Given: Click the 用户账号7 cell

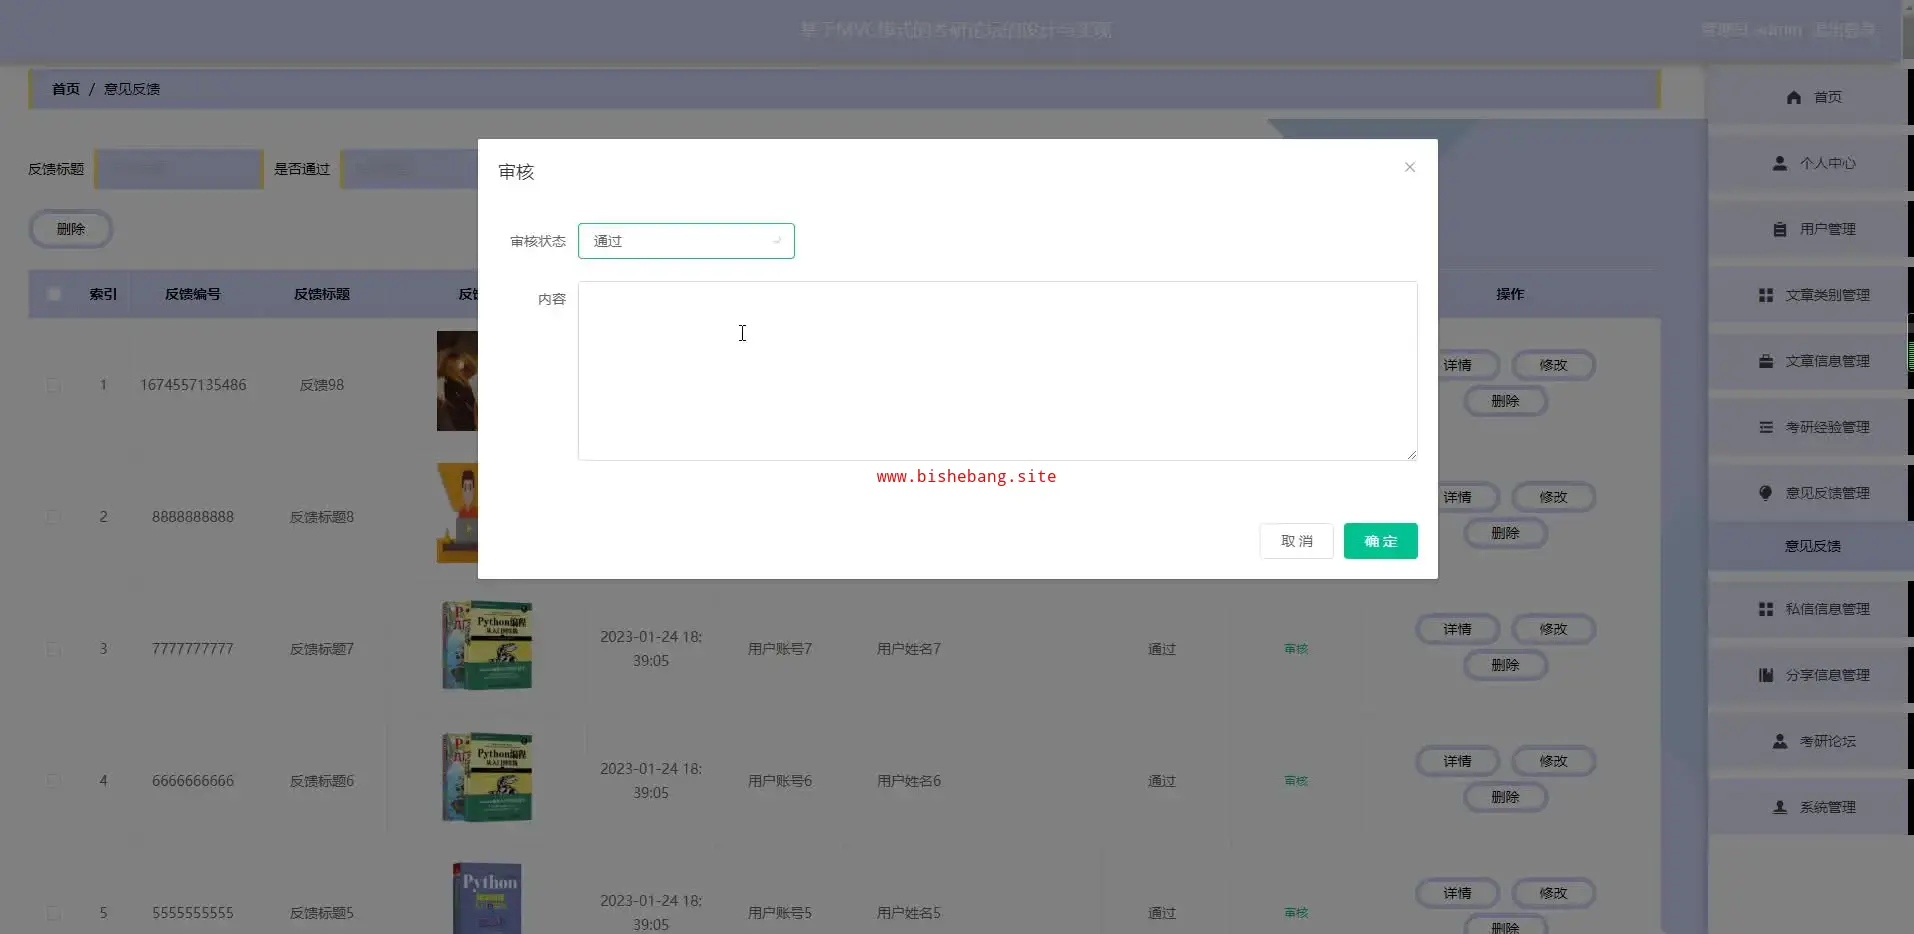Looking at the screenshot, I should point(780,649).
